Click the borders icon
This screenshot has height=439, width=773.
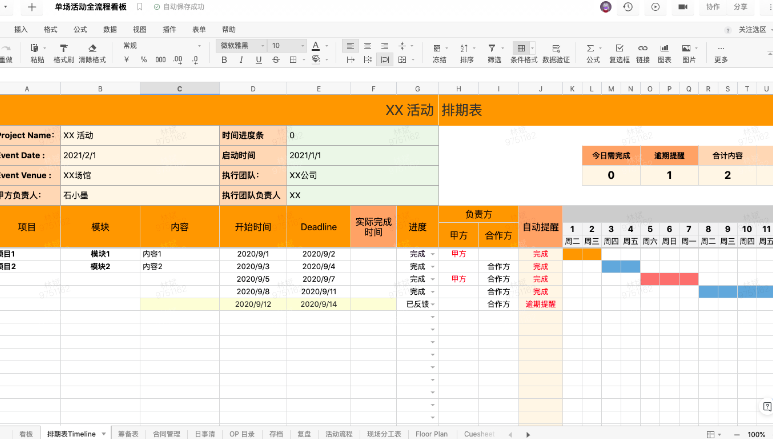click(293, 60)
